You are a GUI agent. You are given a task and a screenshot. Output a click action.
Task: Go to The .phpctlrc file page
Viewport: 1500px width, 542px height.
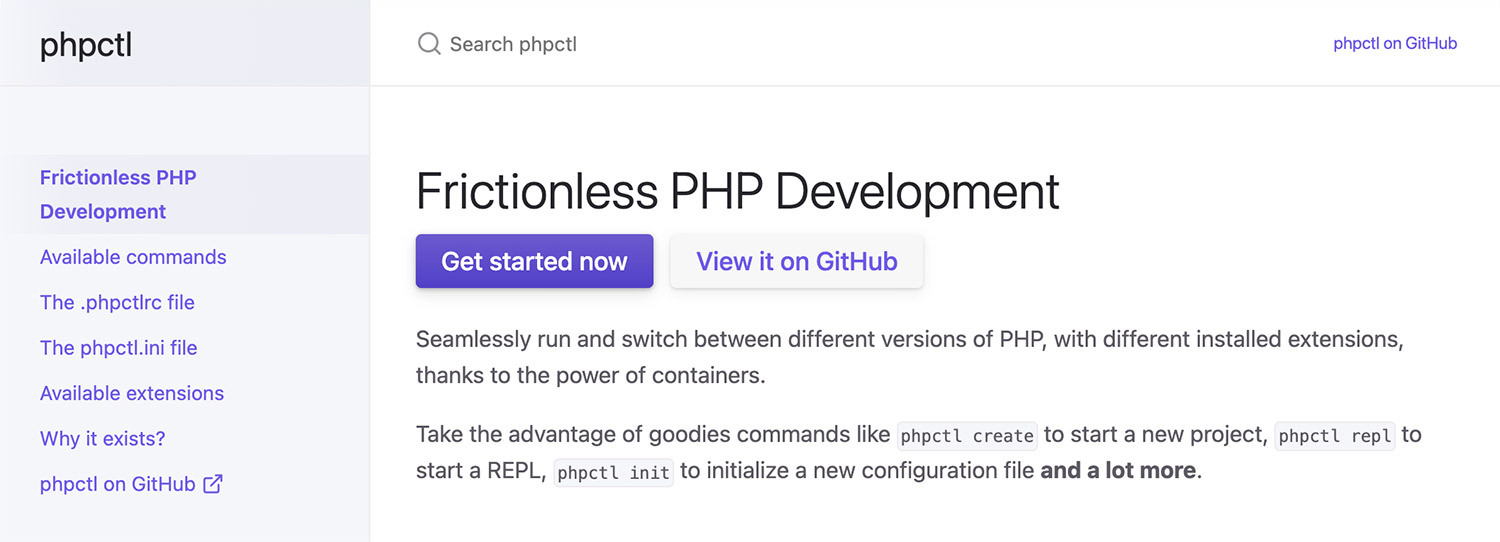coord(117,302)
